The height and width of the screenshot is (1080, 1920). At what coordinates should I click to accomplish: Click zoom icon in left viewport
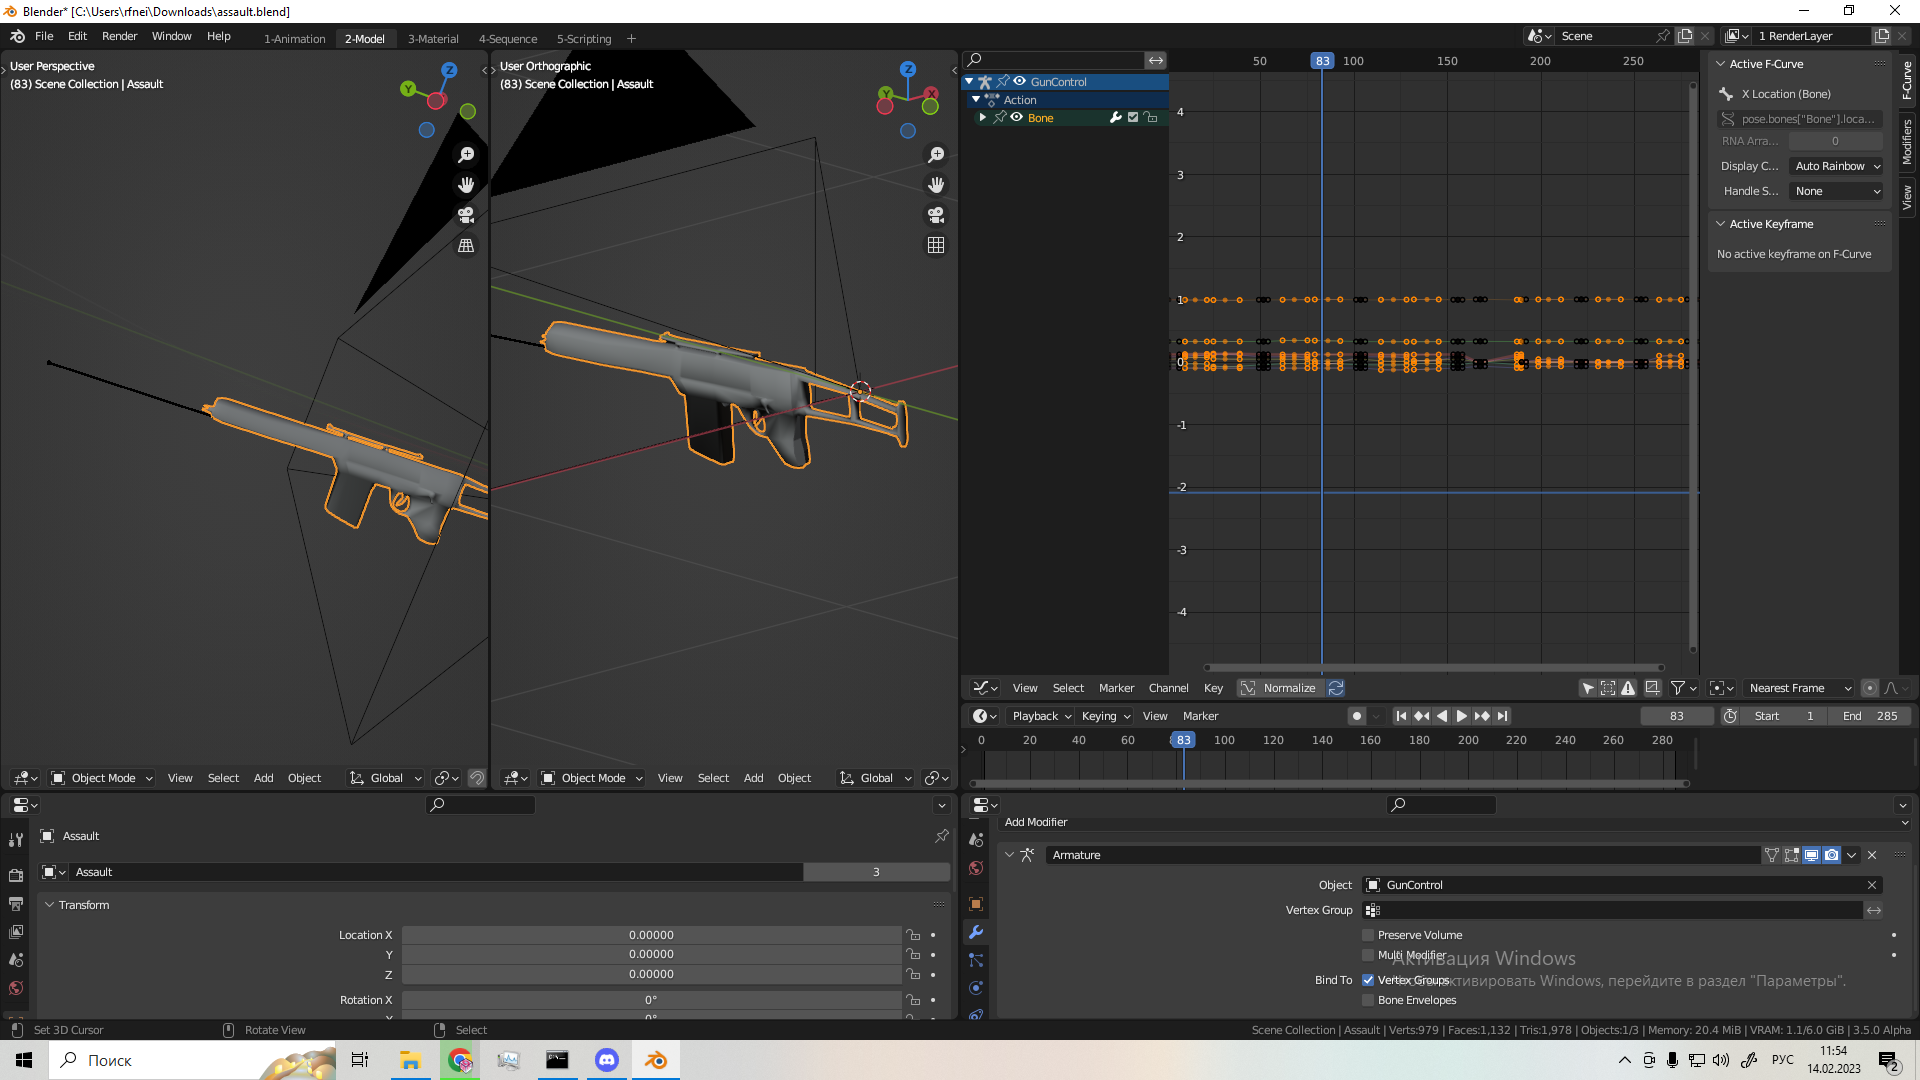(466, 155)
